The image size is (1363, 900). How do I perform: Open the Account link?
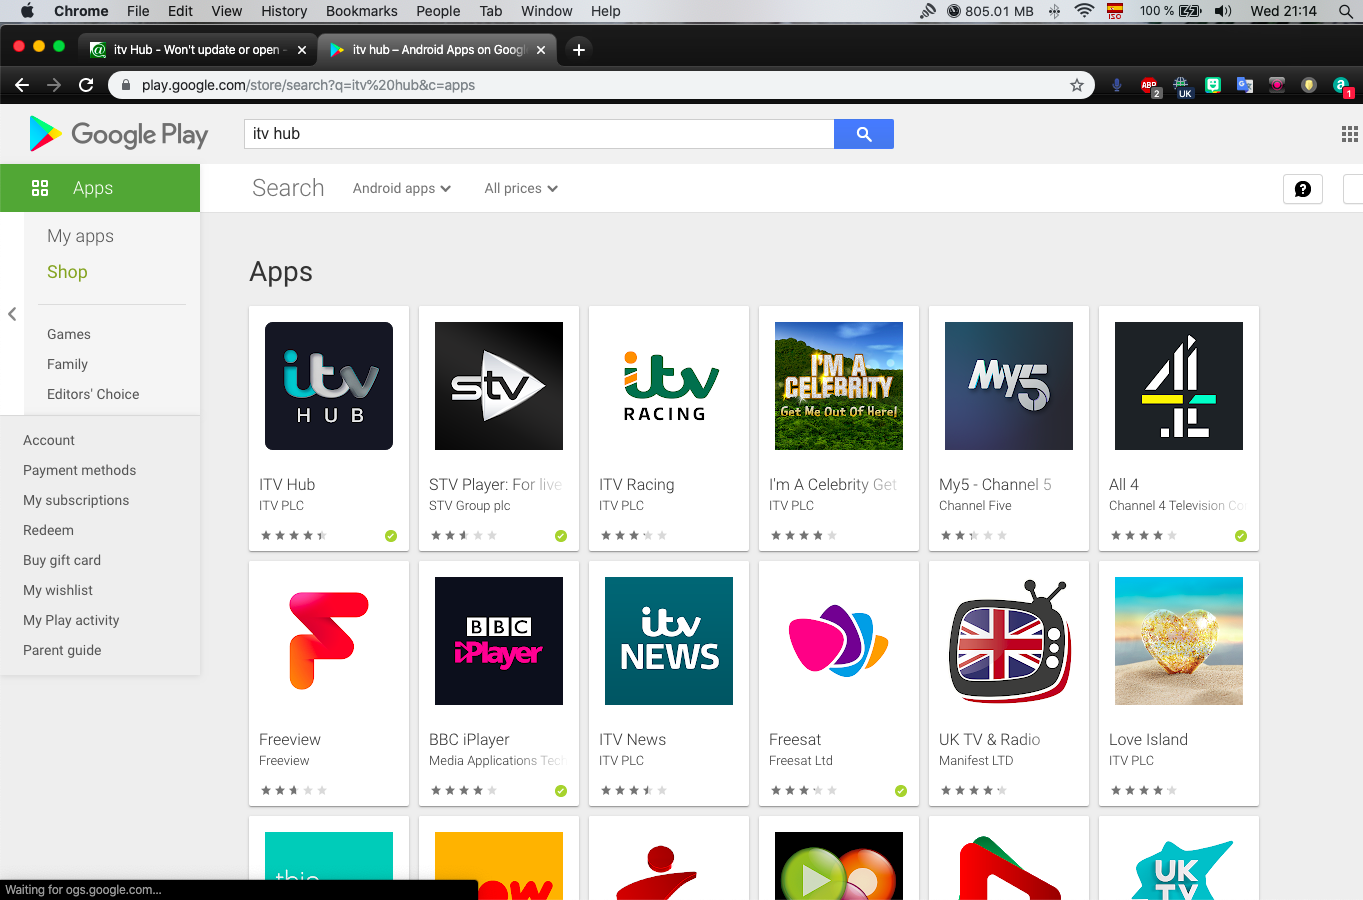49,440
